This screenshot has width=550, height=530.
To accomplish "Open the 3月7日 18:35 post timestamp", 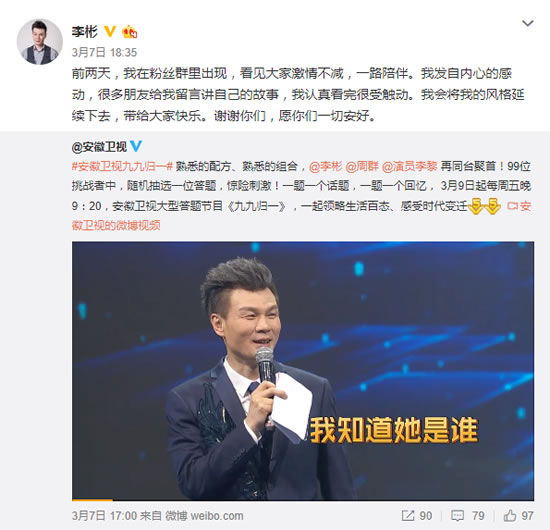I will click(x=104, y=53).
